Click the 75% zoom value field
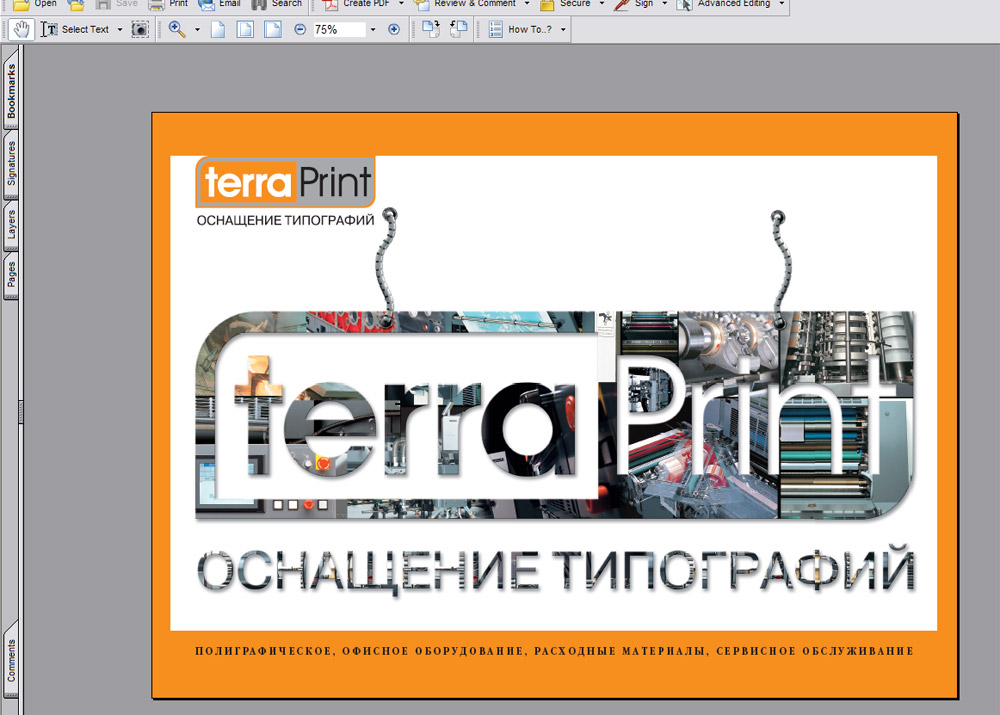The width and height of the screenshot is (1000, 715). pyautogui.click(x=339, y=29)
